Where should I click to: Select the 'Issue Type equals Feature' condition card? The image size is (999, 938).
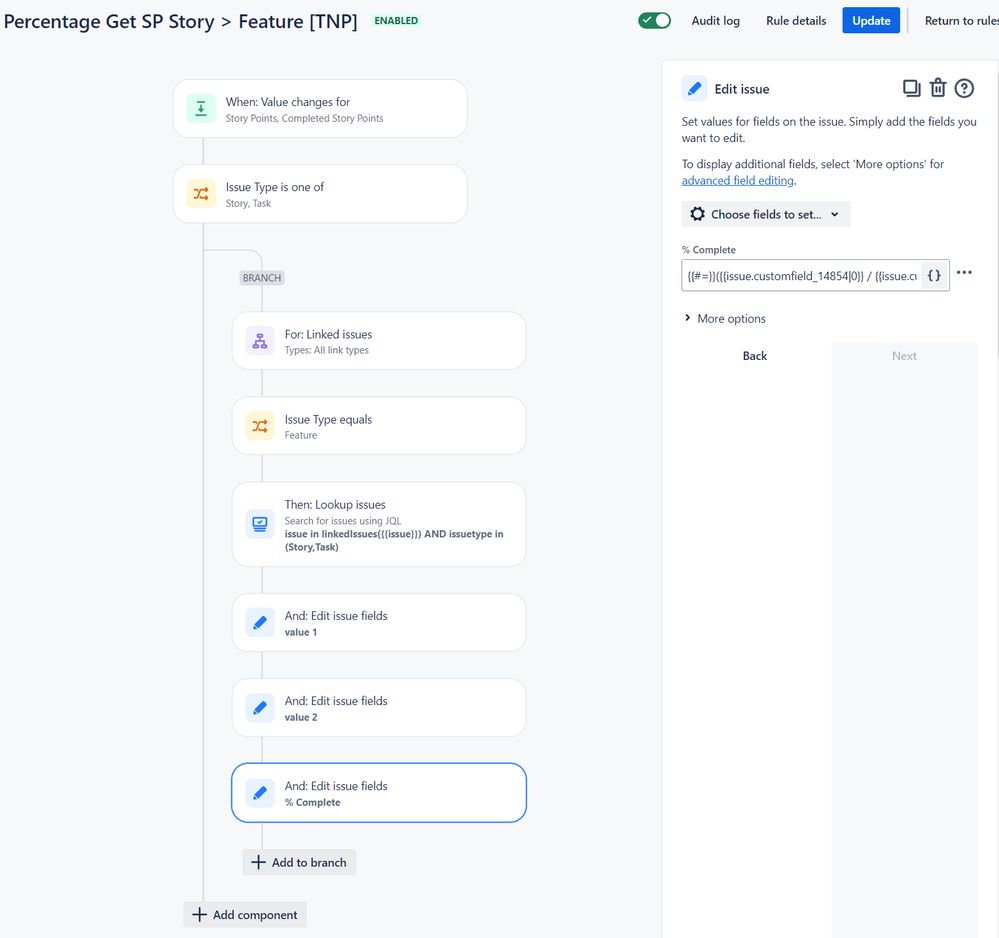tap(379, 426)
